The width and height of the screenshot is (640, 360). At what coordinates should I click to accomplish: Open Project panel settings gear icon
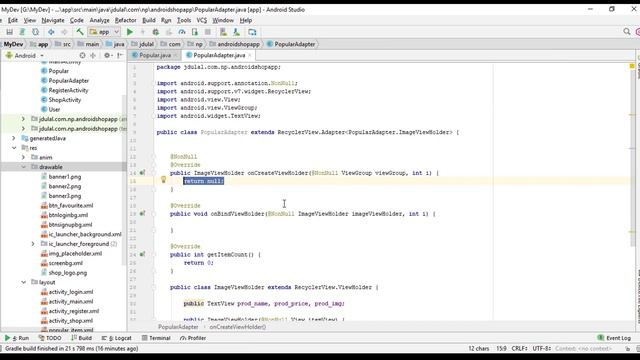(x=107, y=55)
